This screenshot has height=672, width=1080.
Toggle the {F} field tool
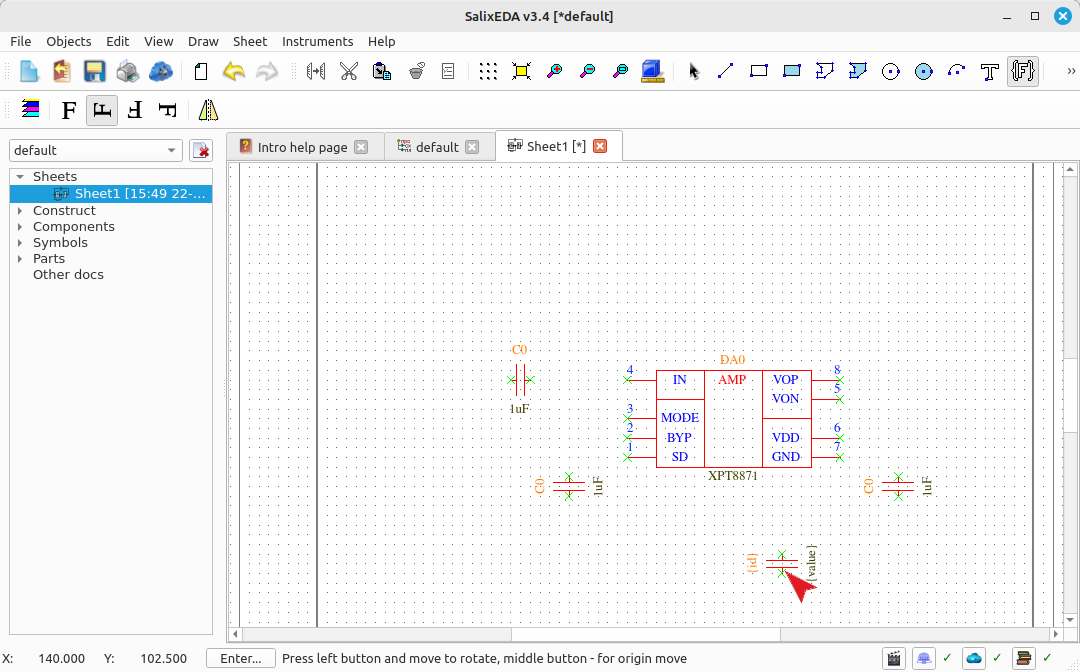[x=1023, y=71]
